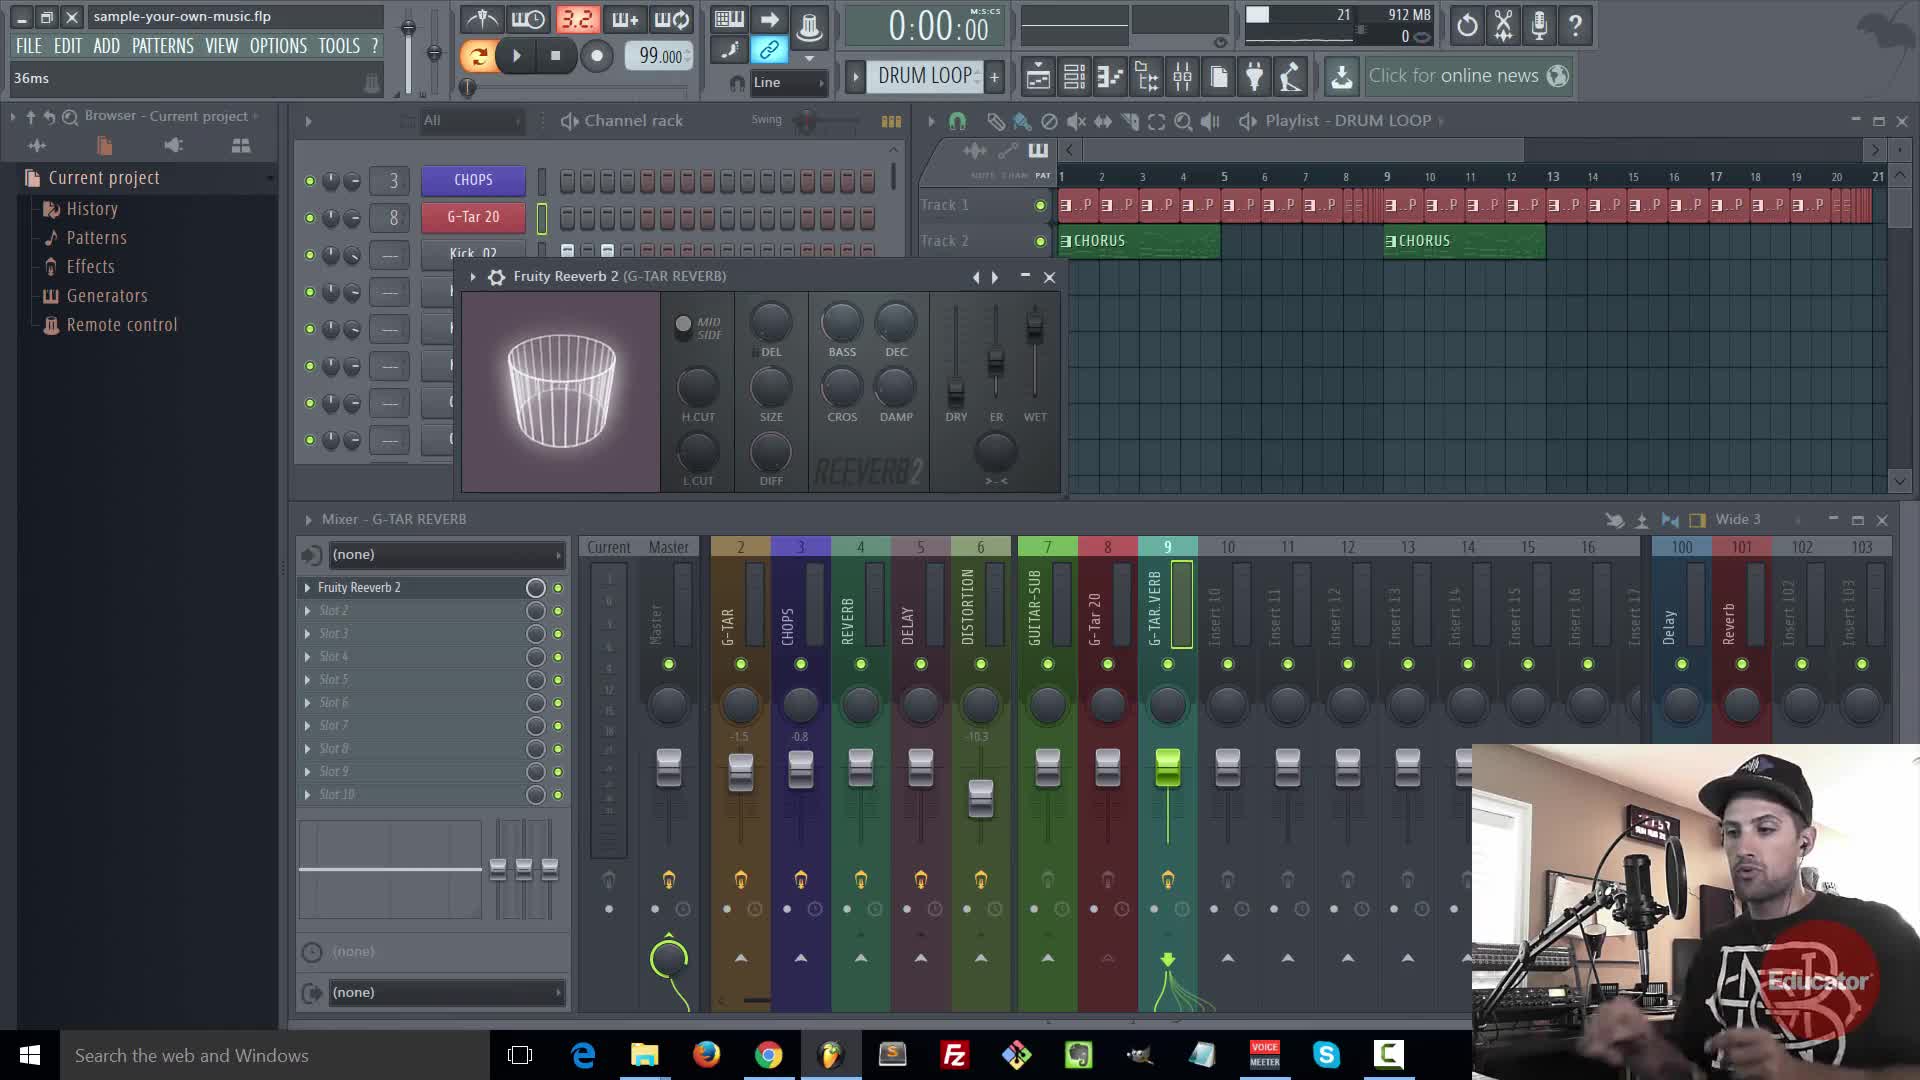Open the OPTIONS menu
Screen dimensions: 1920x1080
(x=278, y=46)
